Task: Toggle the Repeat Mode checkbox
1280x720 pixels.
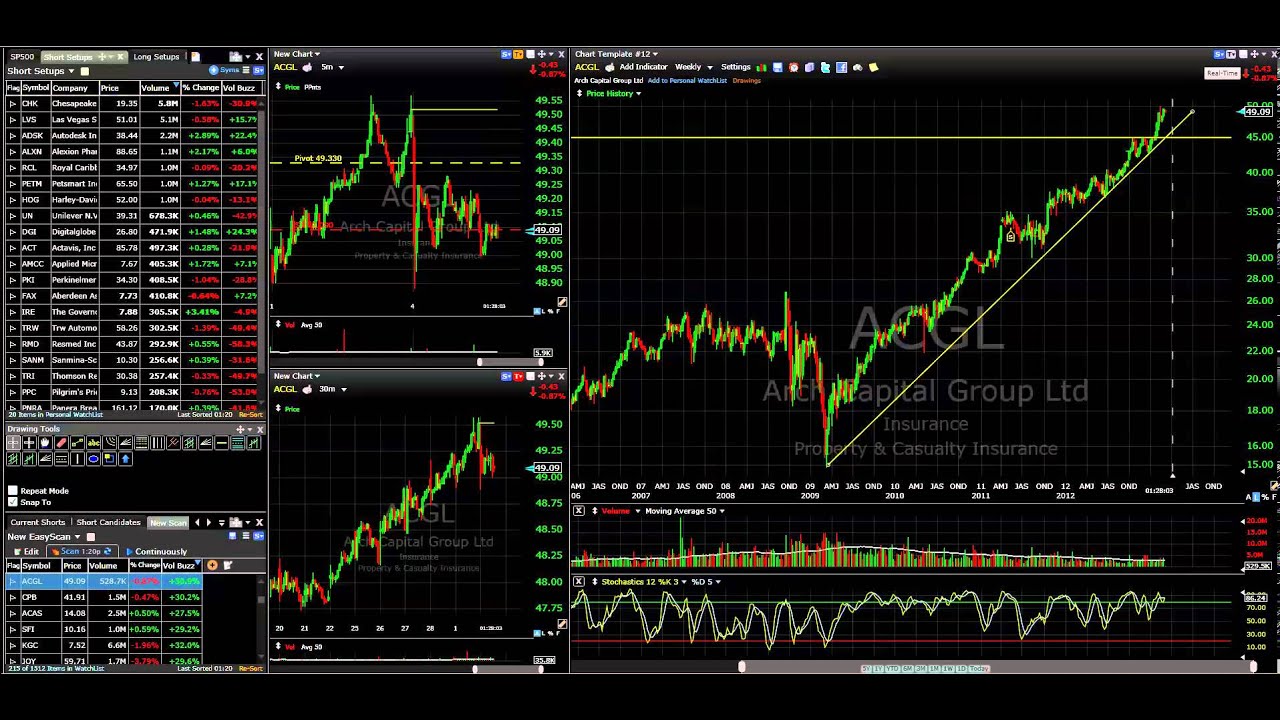Action: coord(13,491)
